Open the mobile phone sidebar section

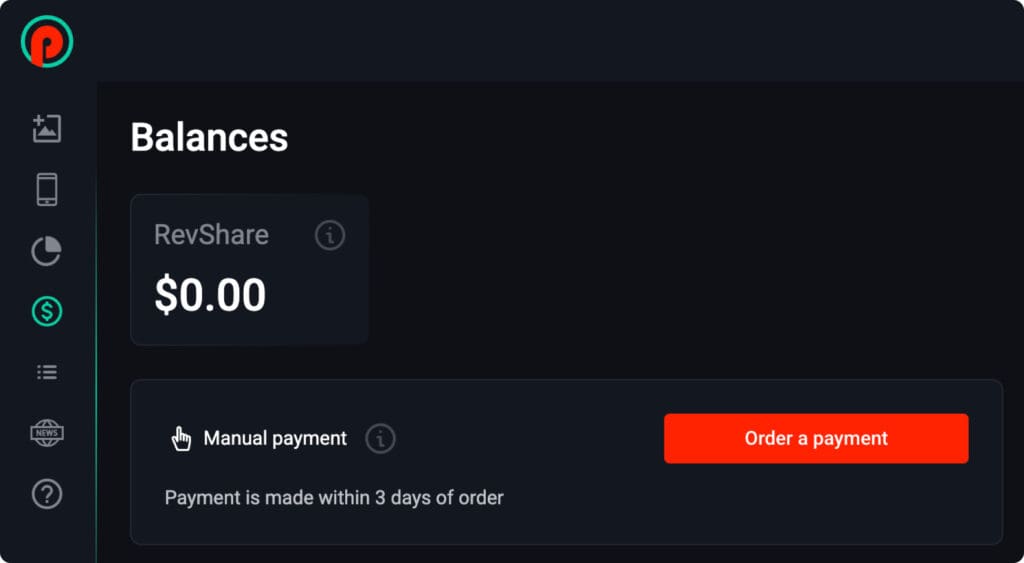[x=47, y=189]
